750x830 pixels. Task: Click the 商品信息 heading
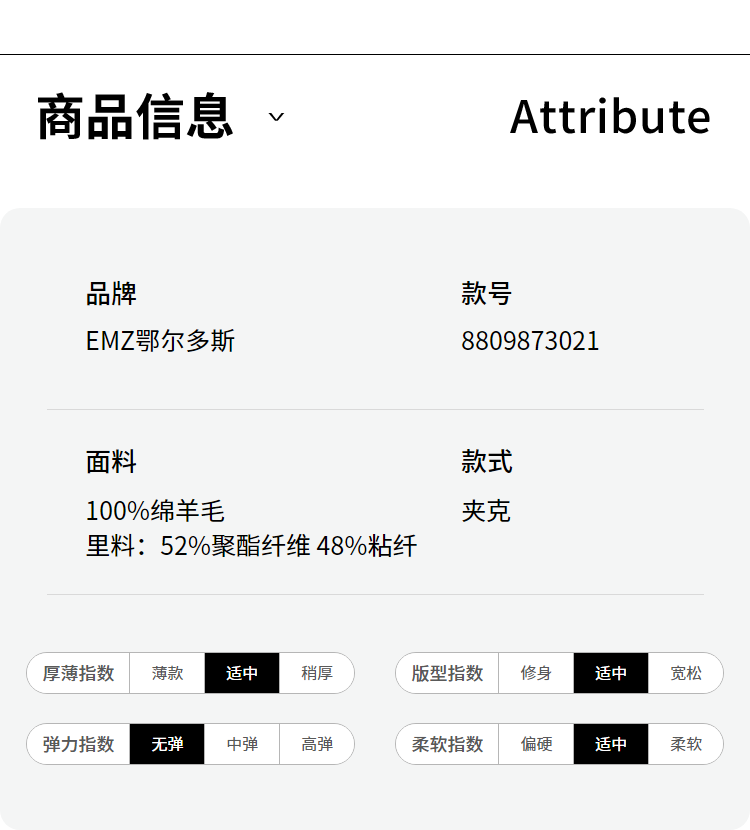135,117
